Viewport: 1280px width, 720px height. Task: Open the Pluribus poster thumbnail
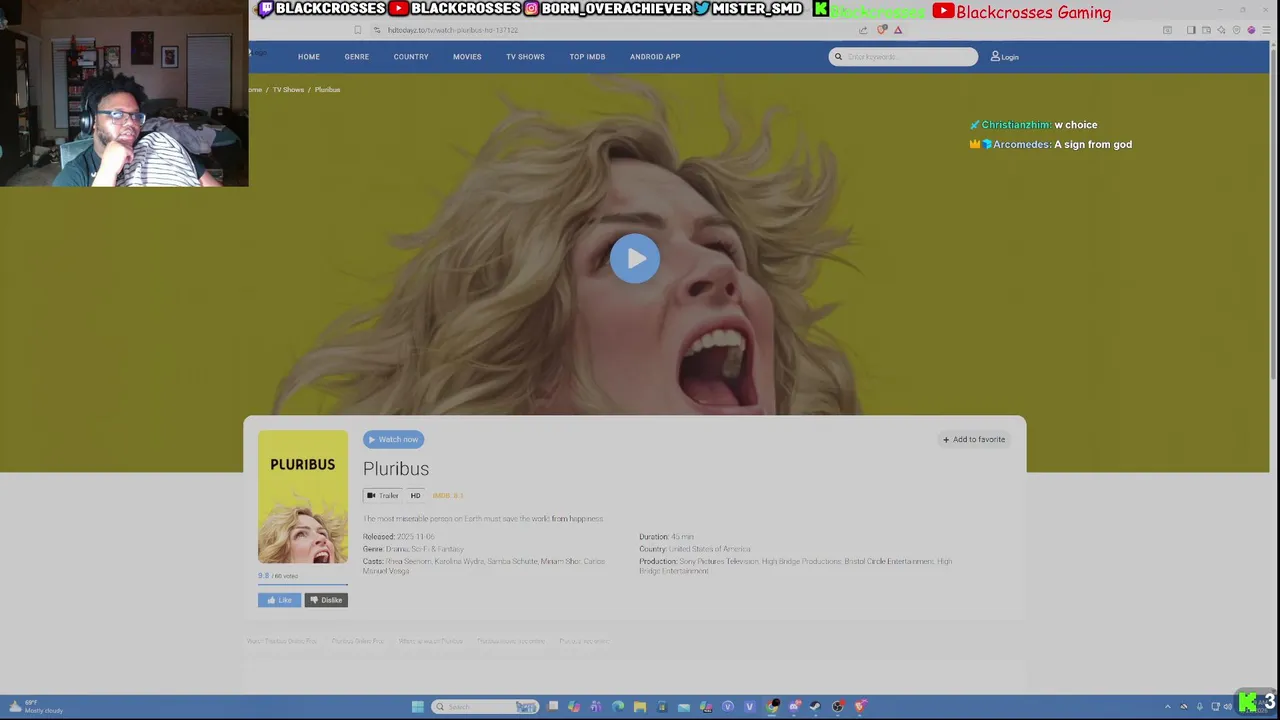[x=303, y=497]
